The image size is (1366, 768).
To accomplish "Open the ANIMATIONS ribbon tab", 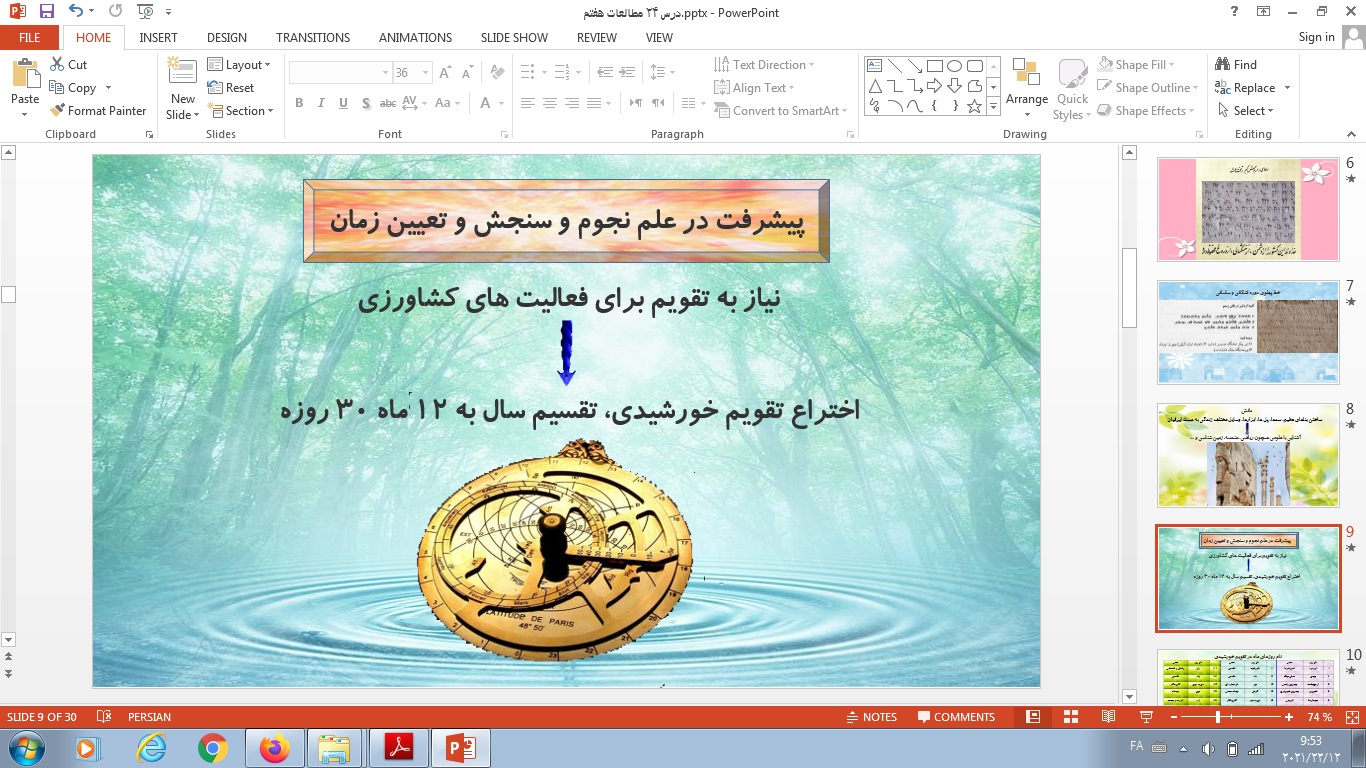I will pos(415,37).
